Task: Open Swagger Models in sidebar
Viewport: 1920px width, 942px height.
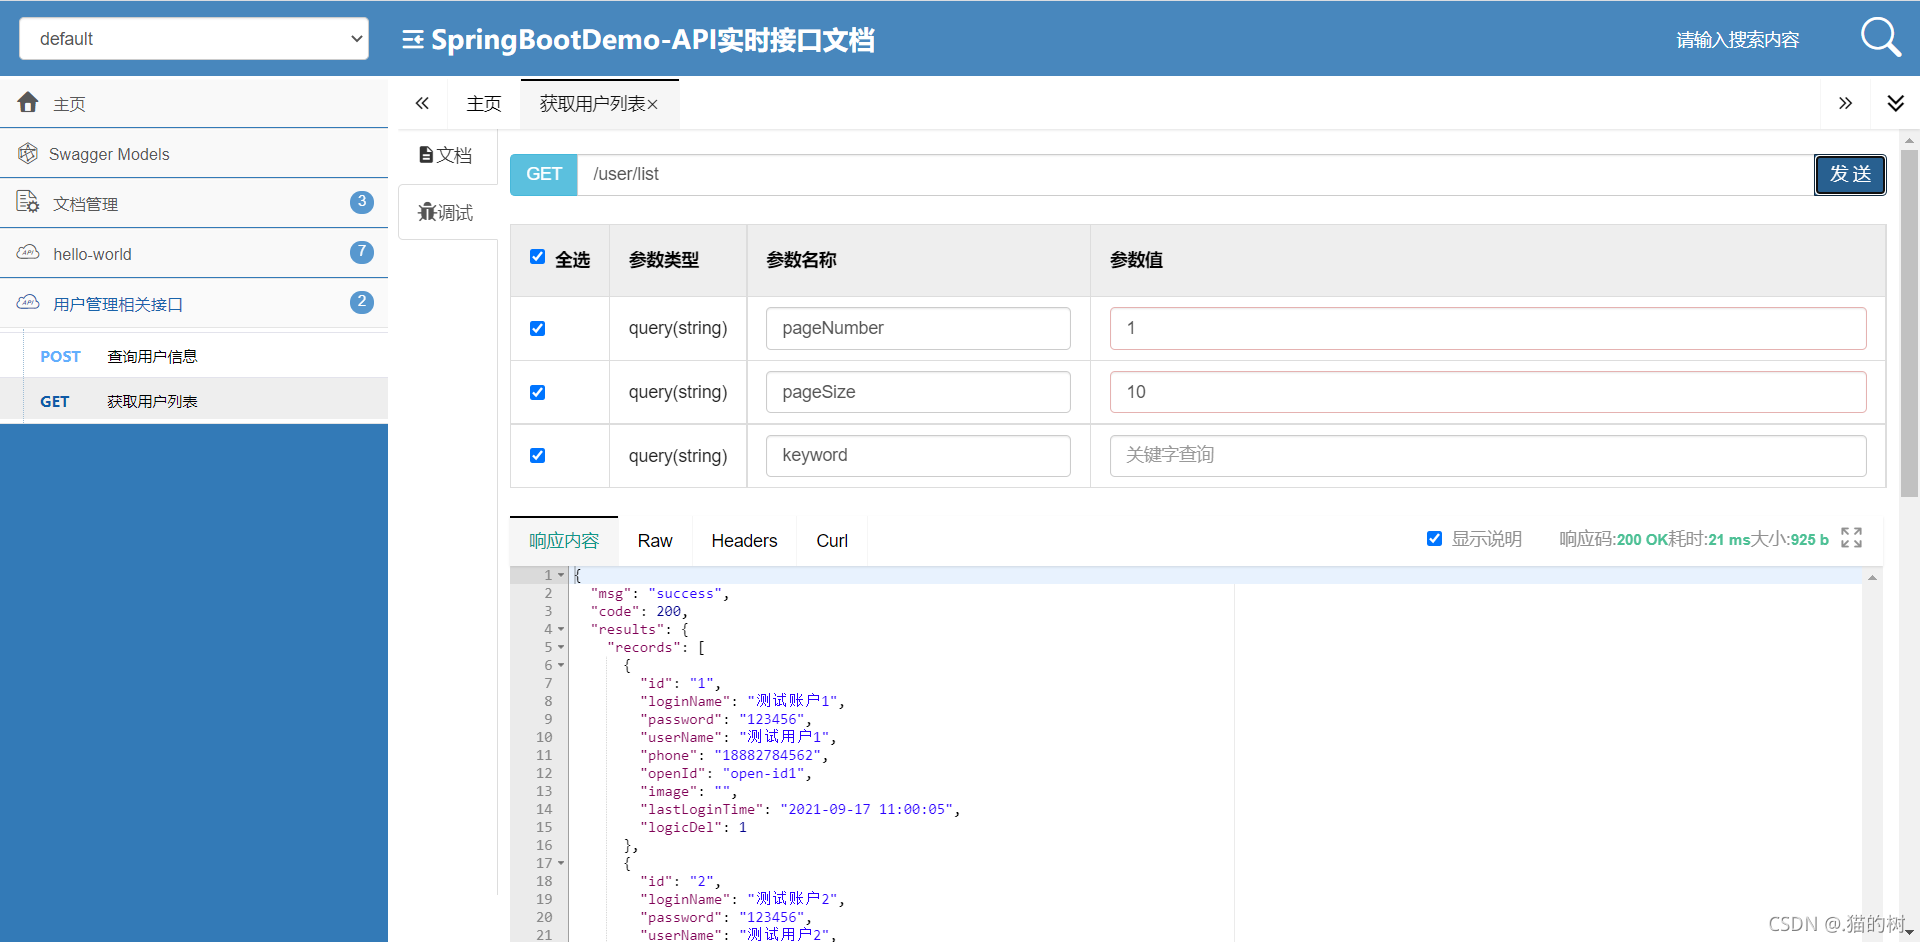Action: point(194,153)
